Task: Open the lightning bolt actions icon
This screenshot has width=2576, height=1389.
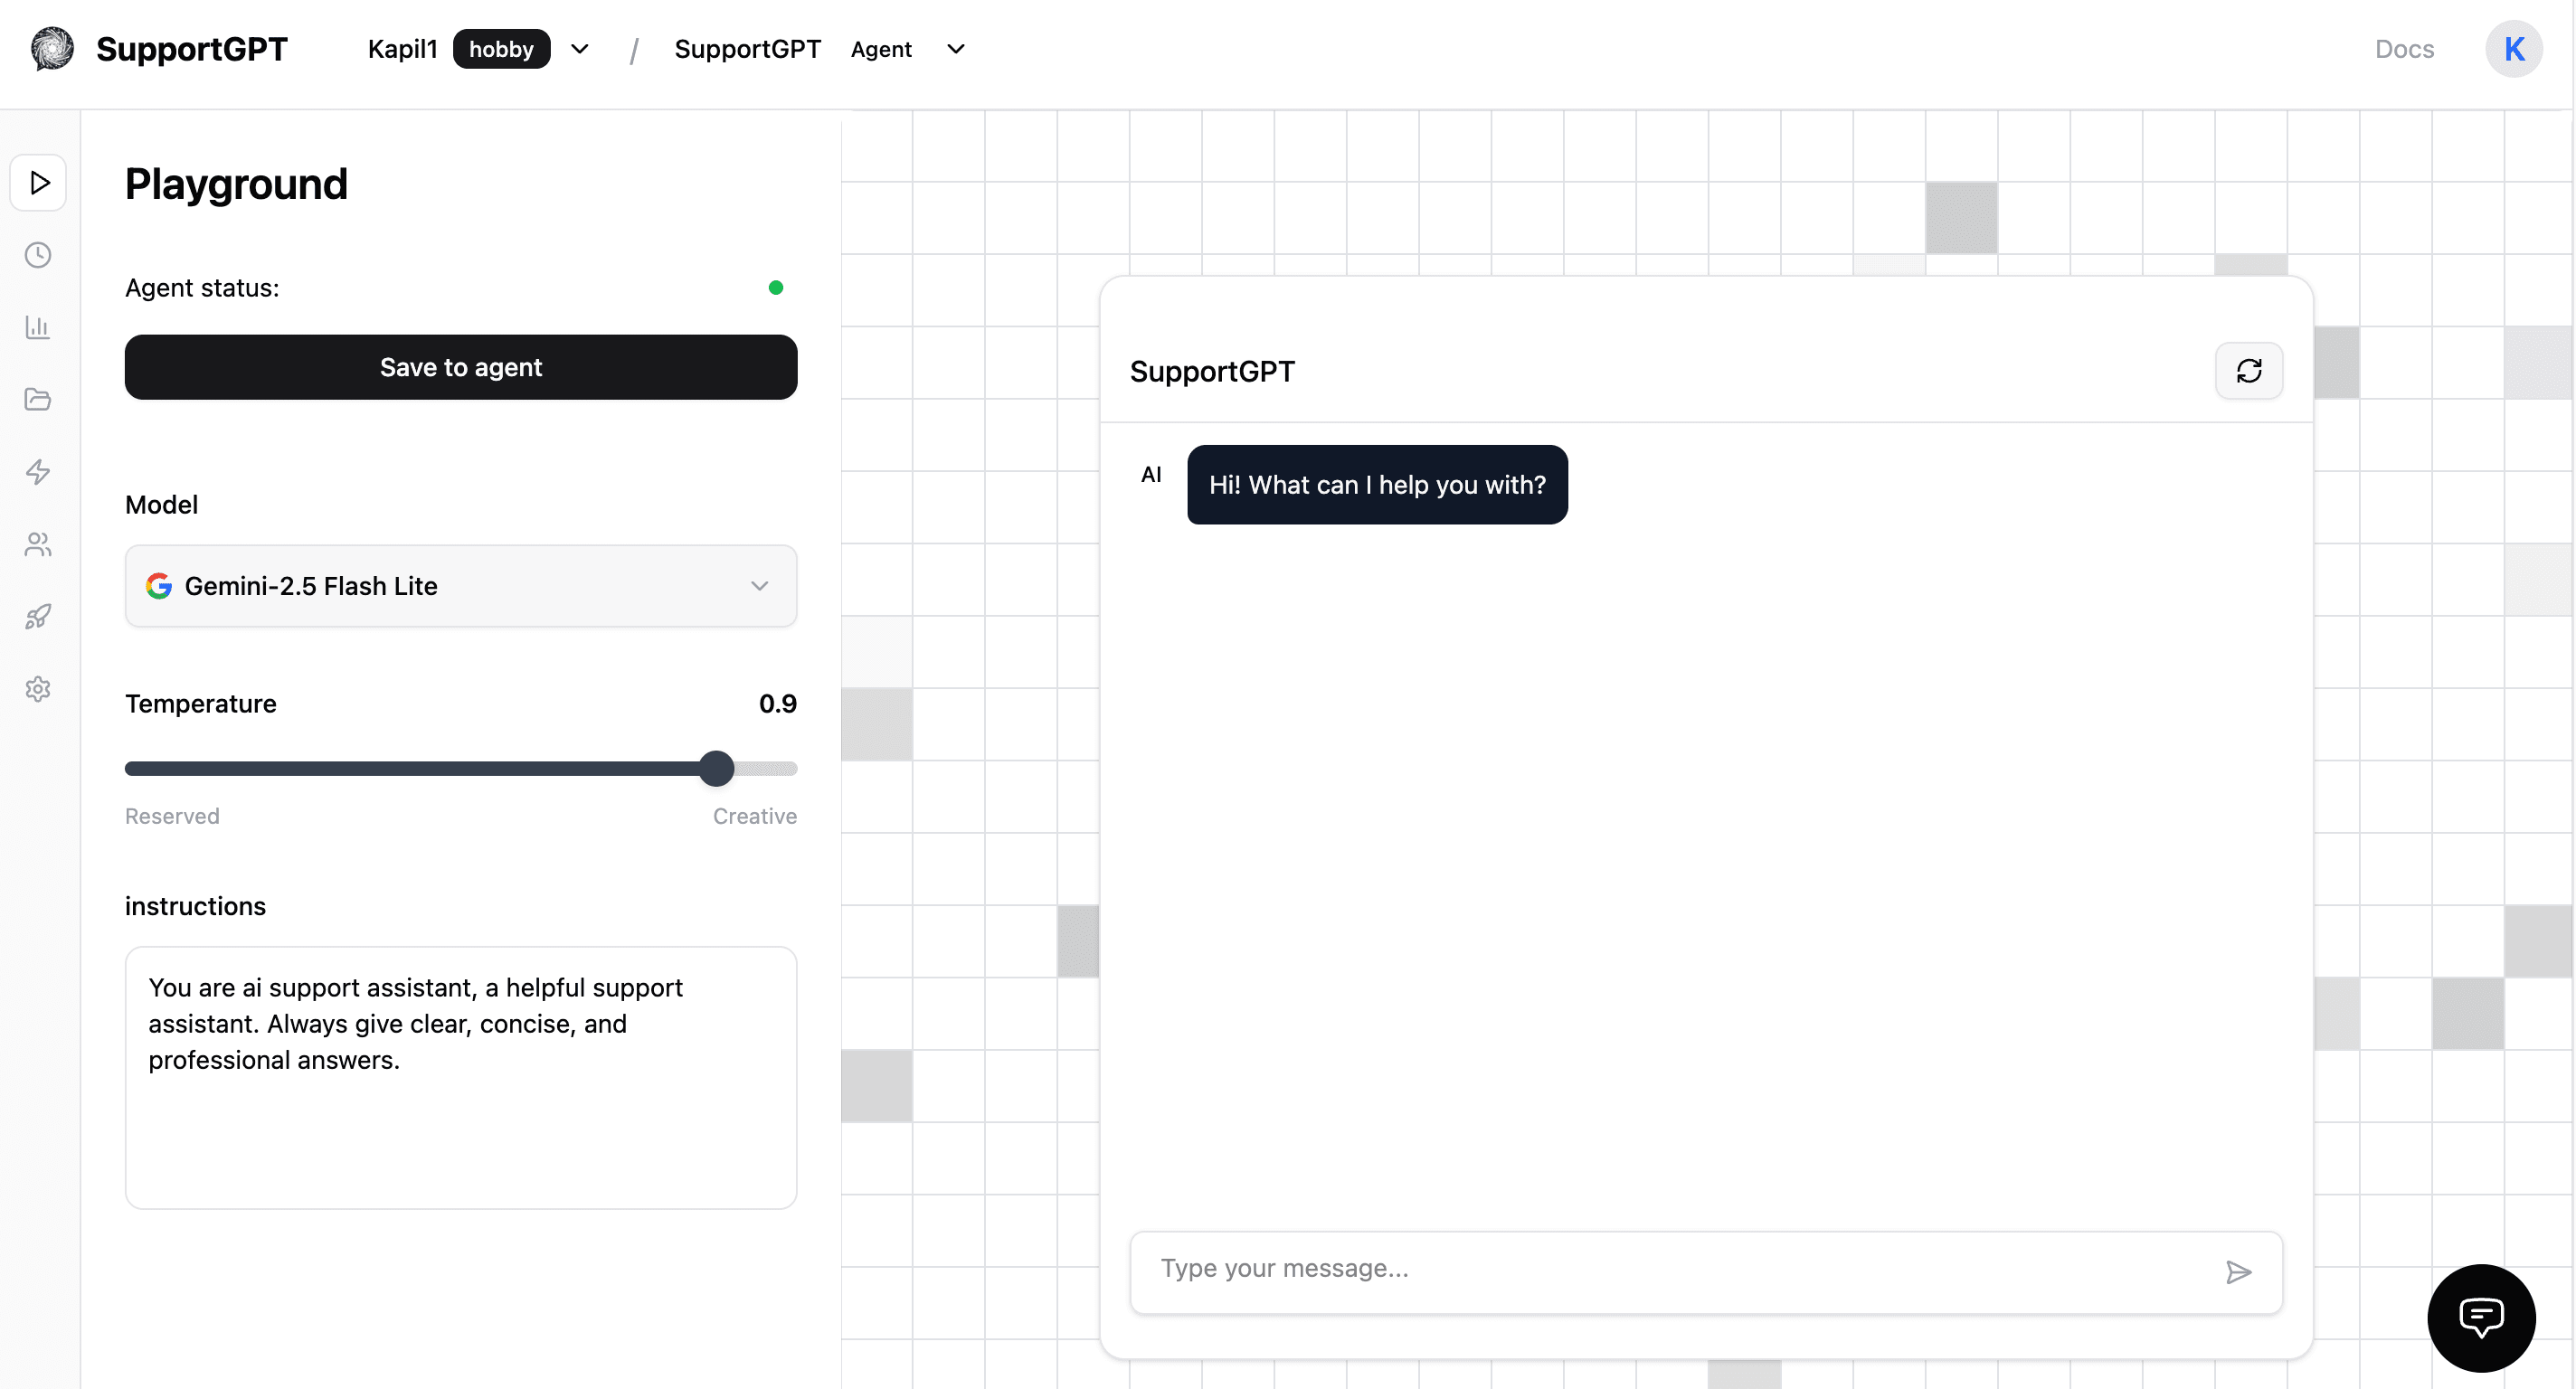Action: 39,472
